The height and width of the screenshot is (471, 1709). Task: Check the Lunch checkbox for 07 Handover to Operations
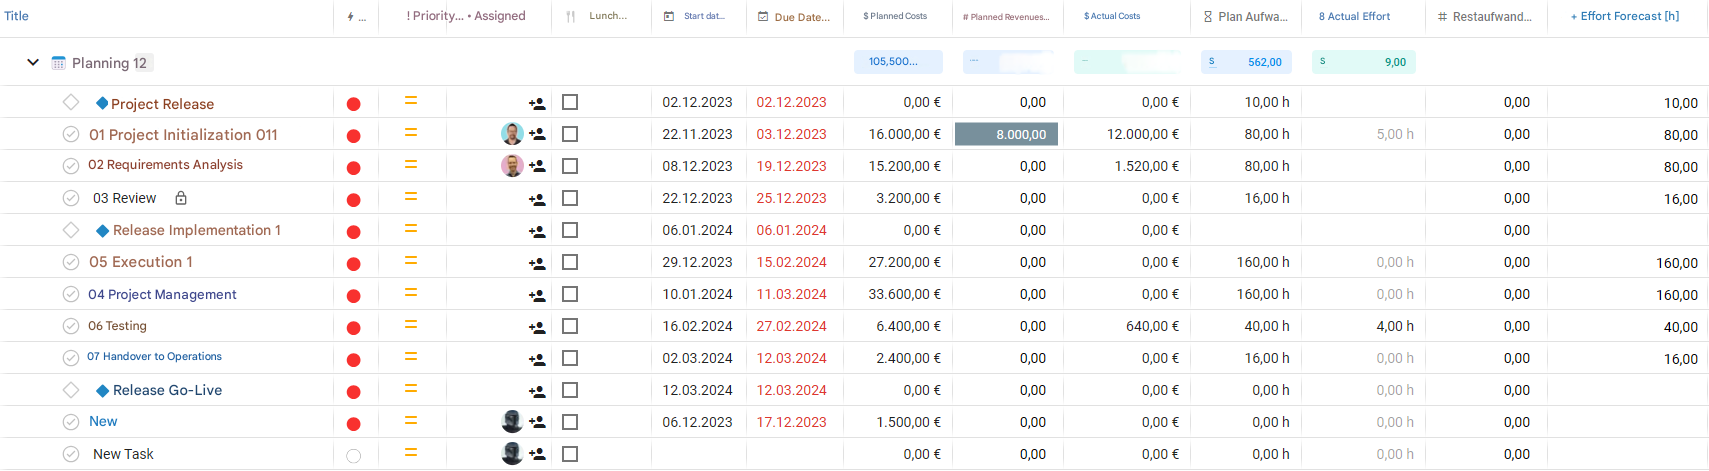coord(570,358)
